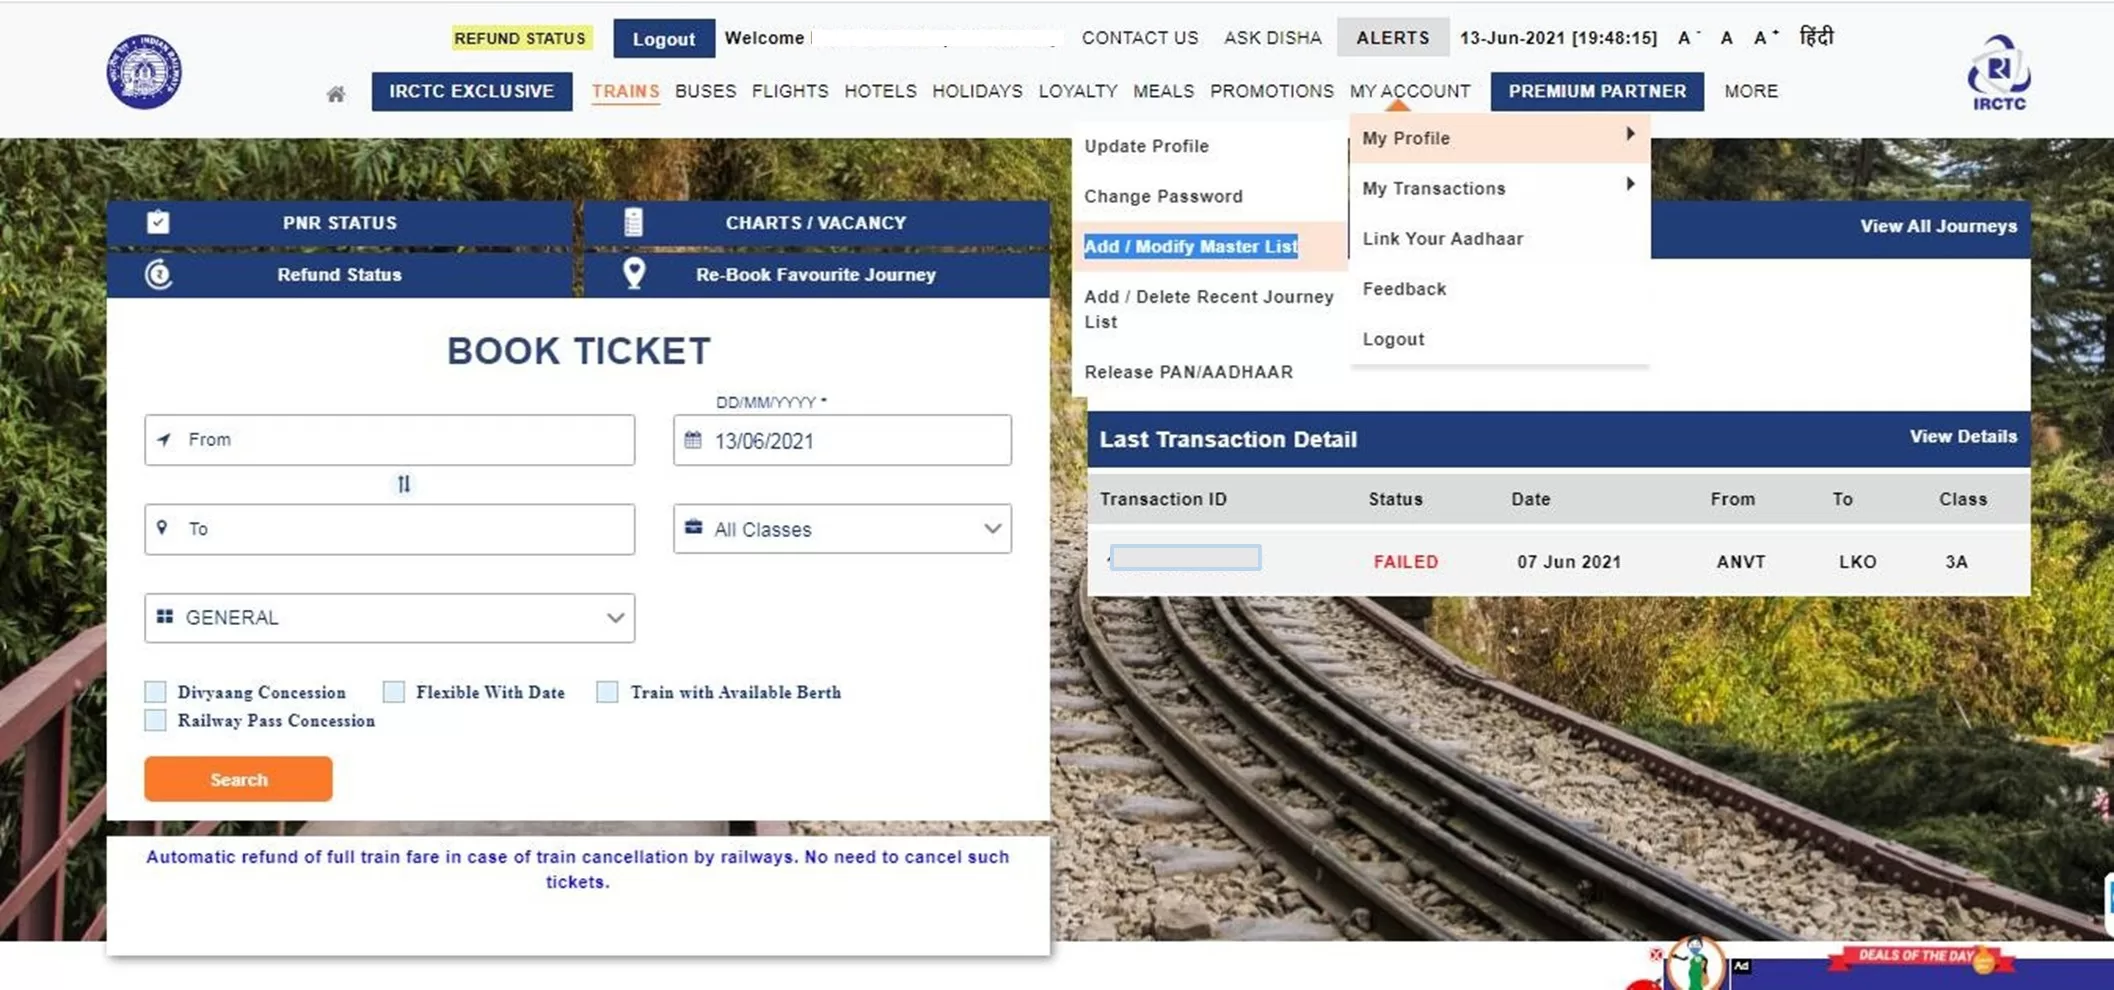Select the PNR STATUS checklist icon
2114x990 pixels.
point(158,222)
